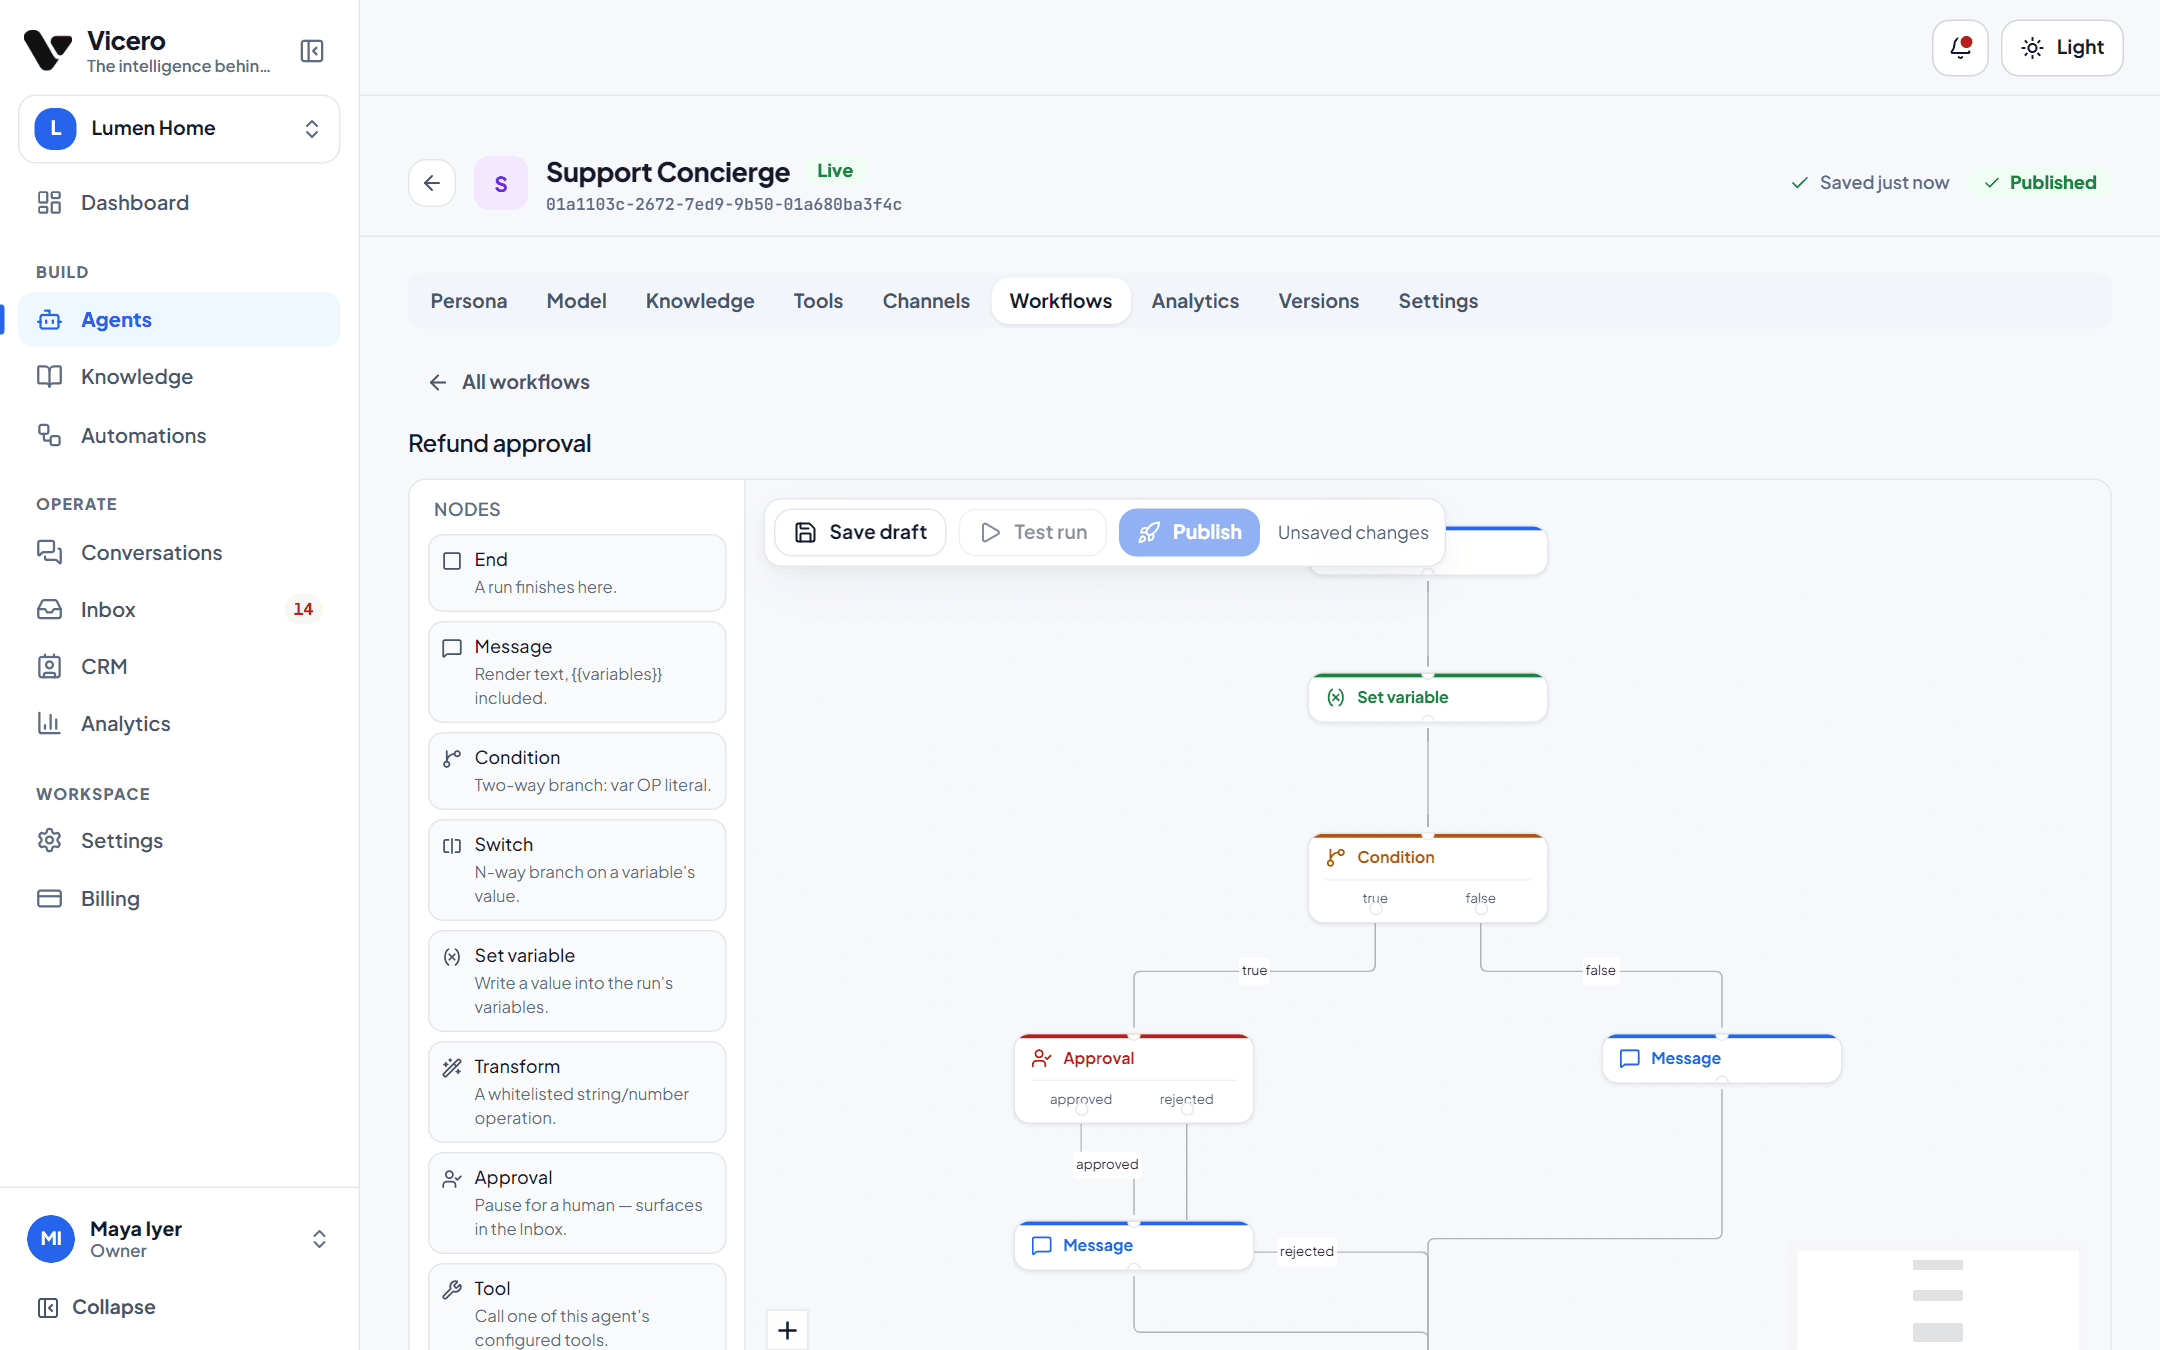Expand the Maya Iyer account menu
2160x1350 pixels.
click(179, 1239)
